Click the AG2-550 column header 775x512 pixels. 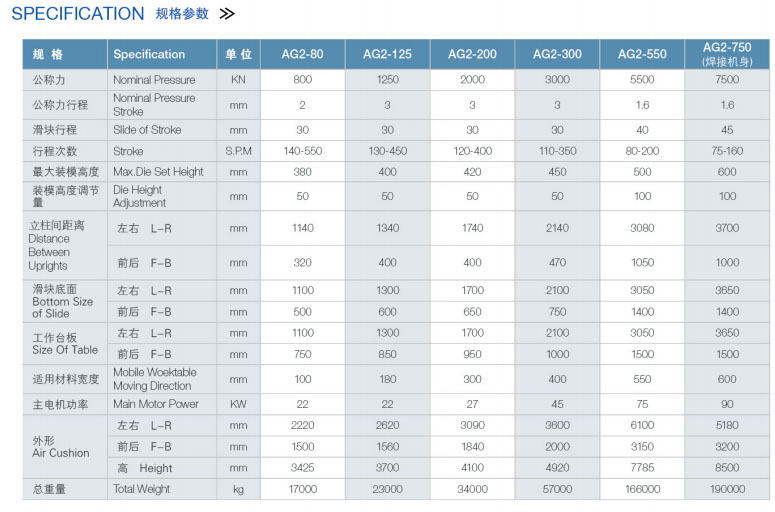pos(642,54)
